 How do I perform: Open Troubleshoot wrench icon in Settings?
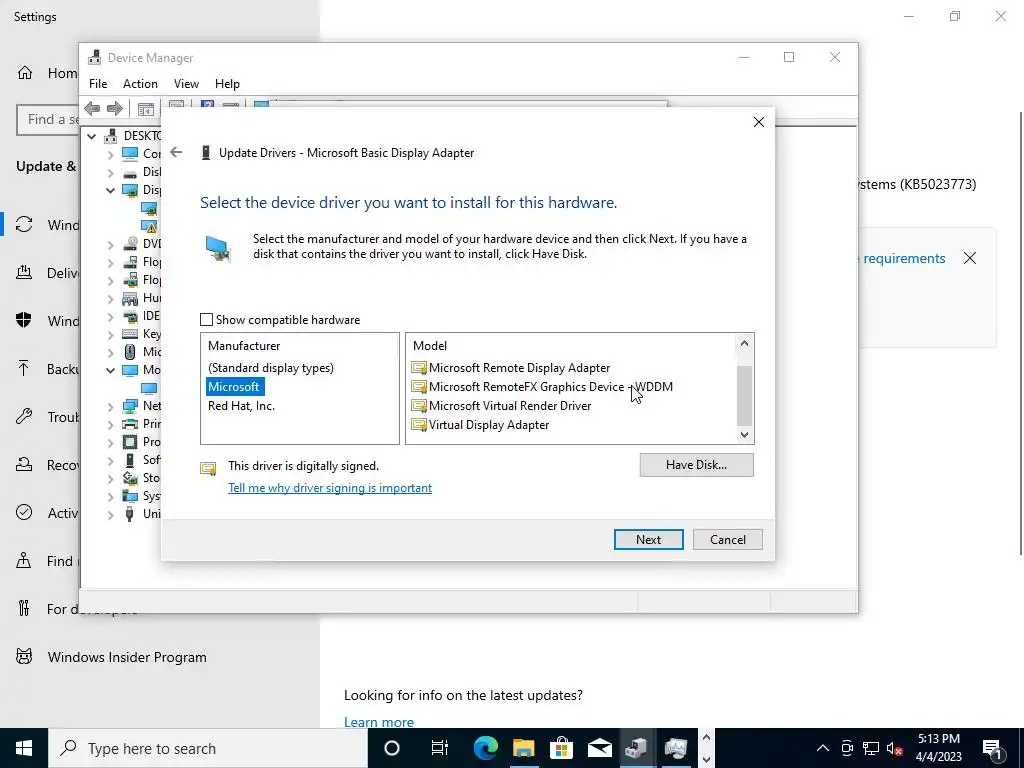click(x=24, y=417)
